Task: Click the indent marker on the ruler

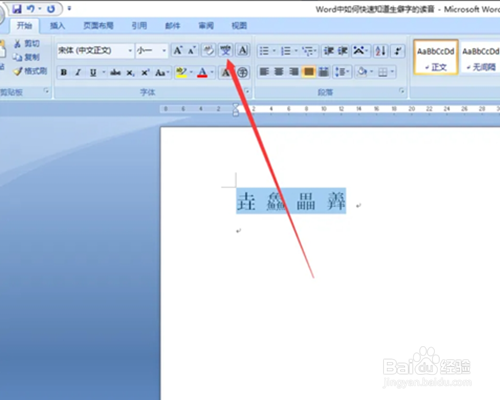Action: [235, 109]
